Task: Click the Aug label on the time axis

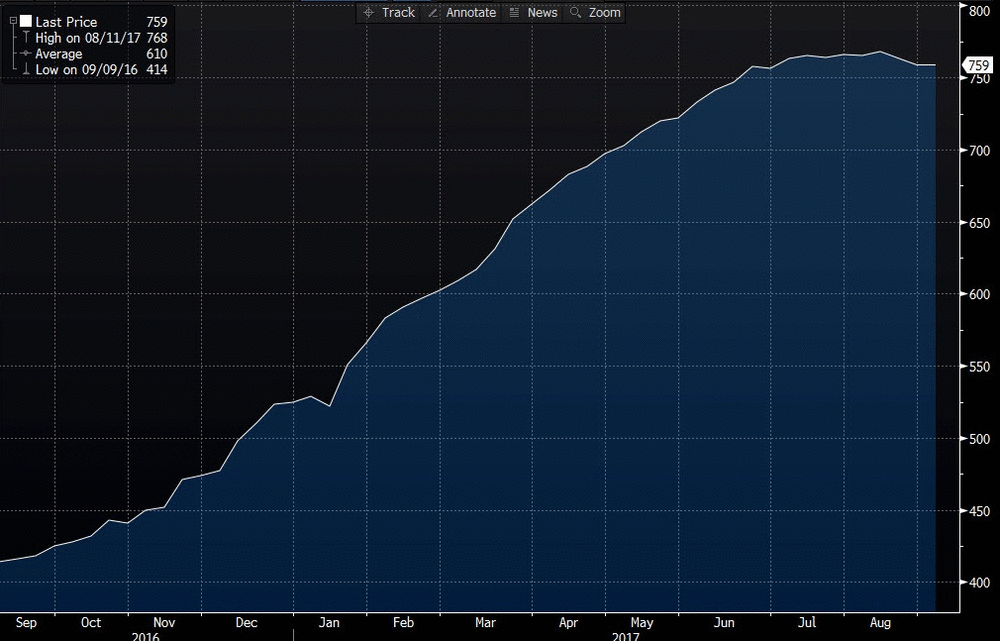Action: (x=880, y=623)
